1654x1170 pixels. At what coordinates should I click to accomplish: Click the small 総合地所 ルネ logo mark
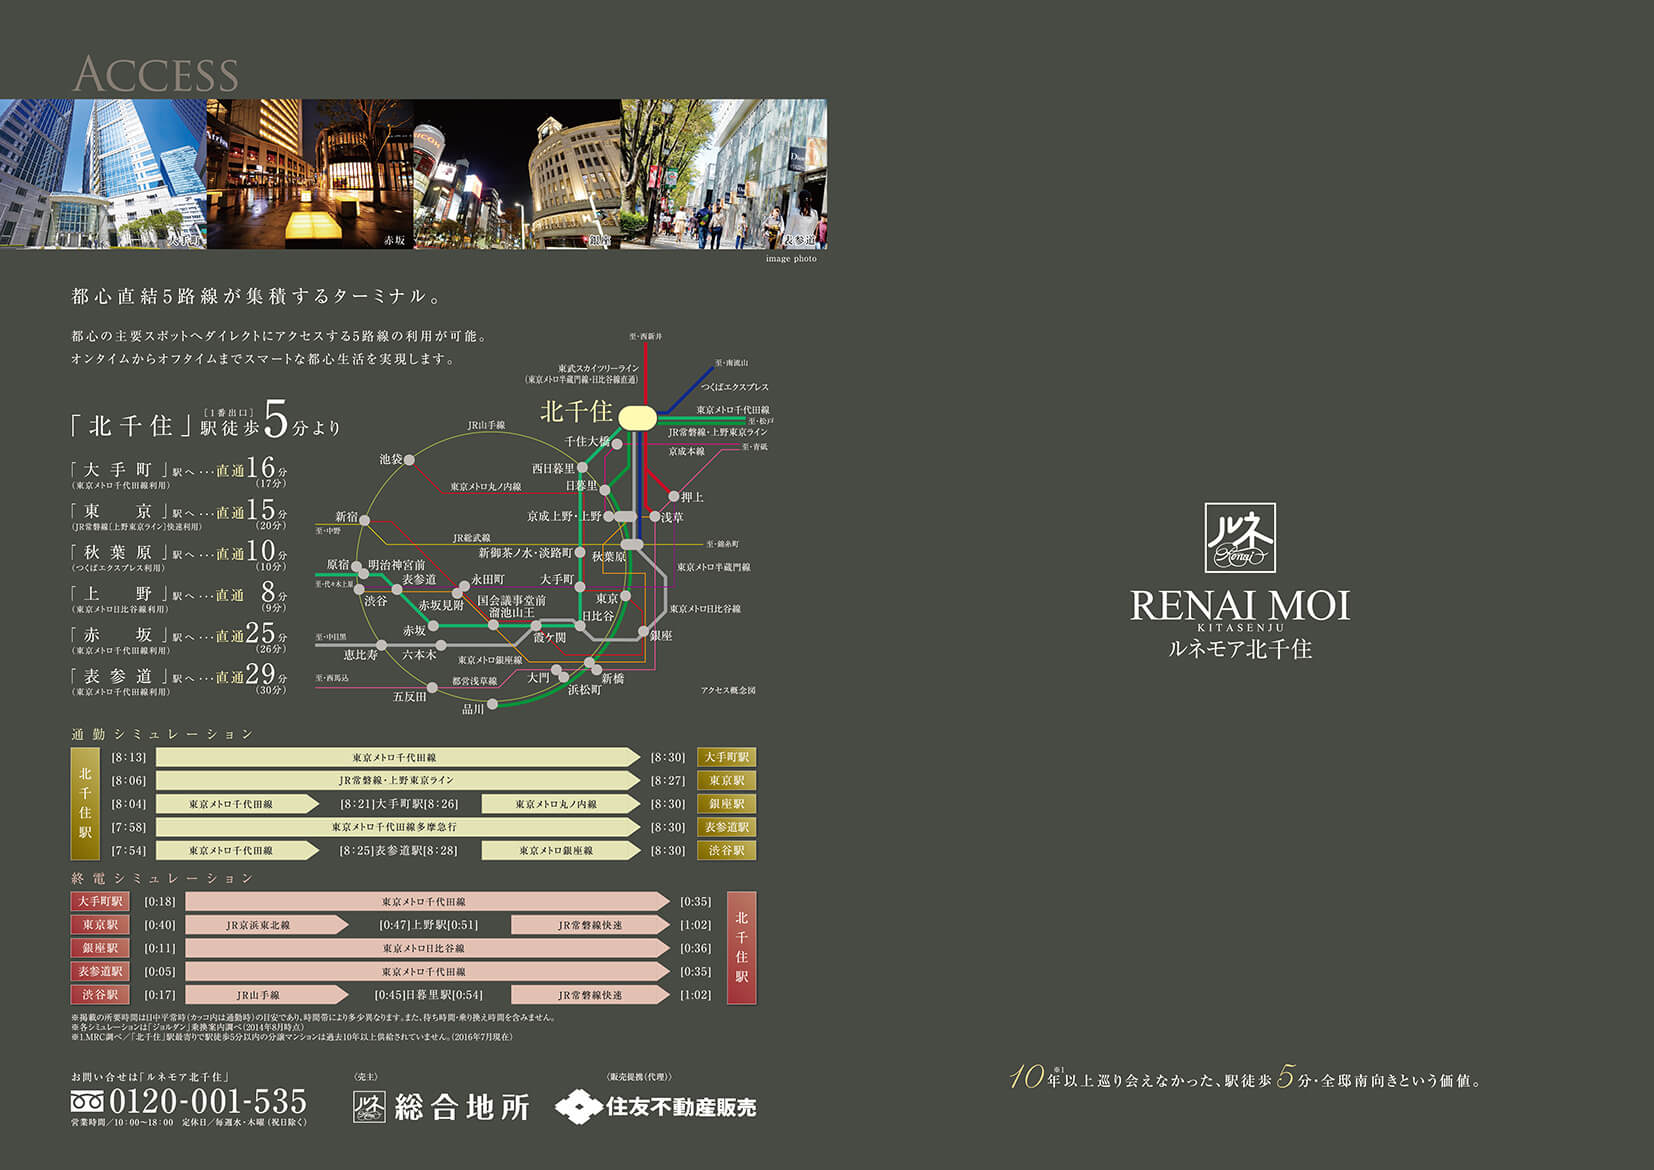point(369,1106)
